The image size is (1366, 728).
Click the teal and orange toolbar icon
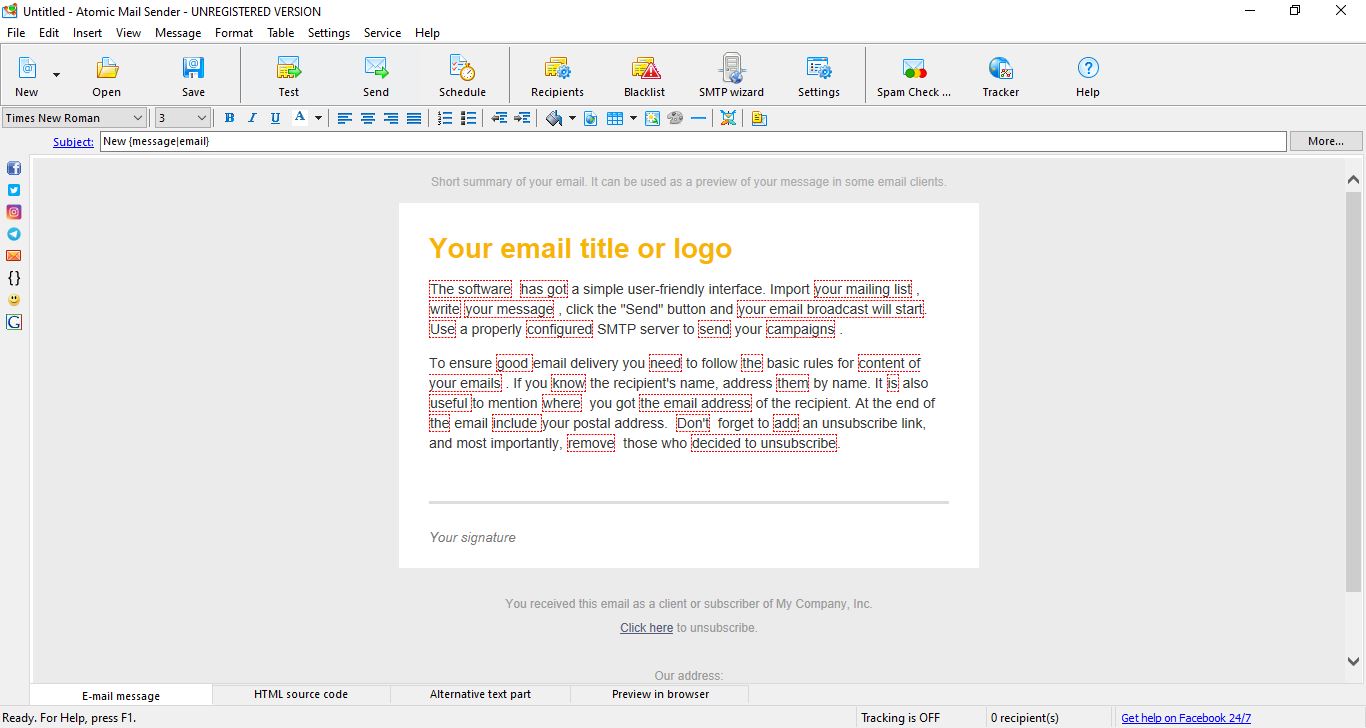point(728,118)
